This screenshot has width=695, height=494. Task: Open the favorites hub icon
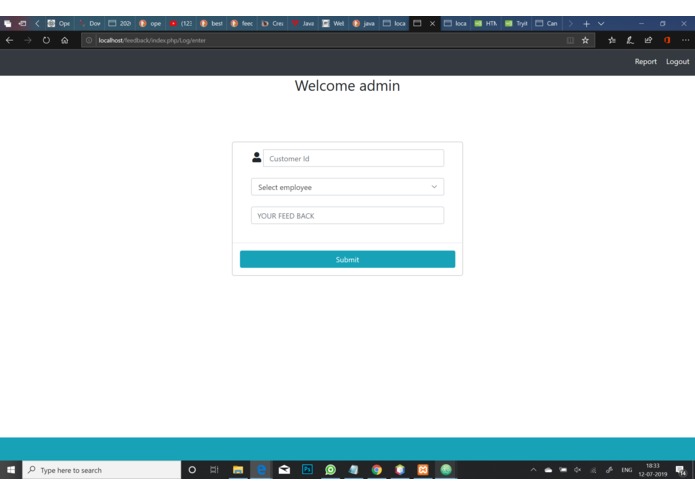[x=612, y=40]
